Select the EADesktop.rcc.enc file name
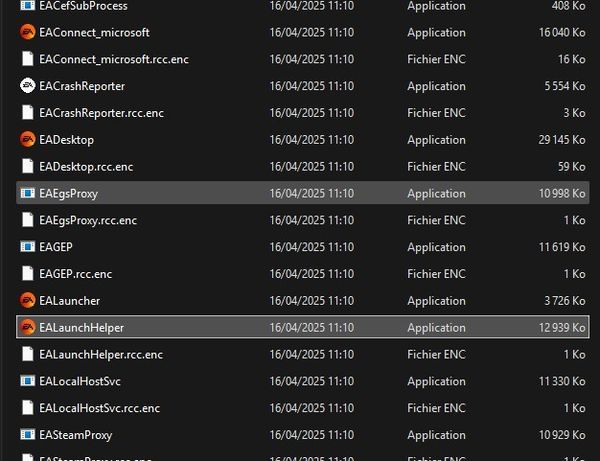This screenshot has height=461, width=600. (86, 166)
